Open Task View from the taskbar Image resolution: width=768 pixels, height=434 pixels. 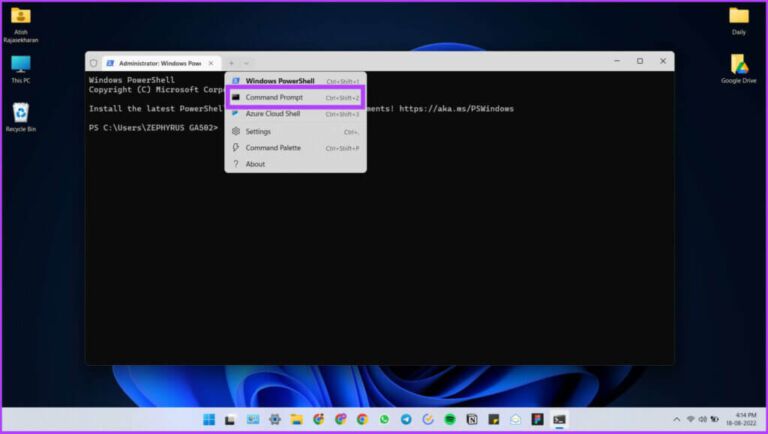[x=230, y=419]
